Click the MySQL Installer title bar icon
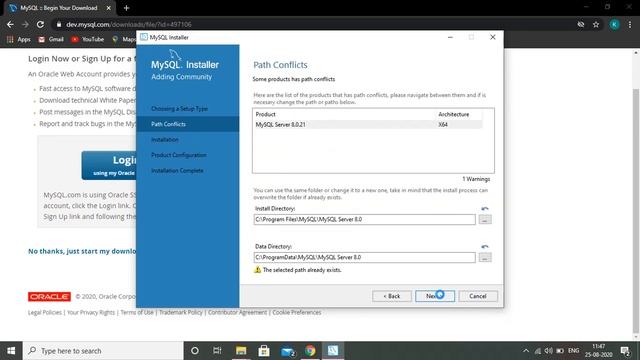Image resolution: width=640 pixels, height=360 pixels. click(x=144, y=37)
